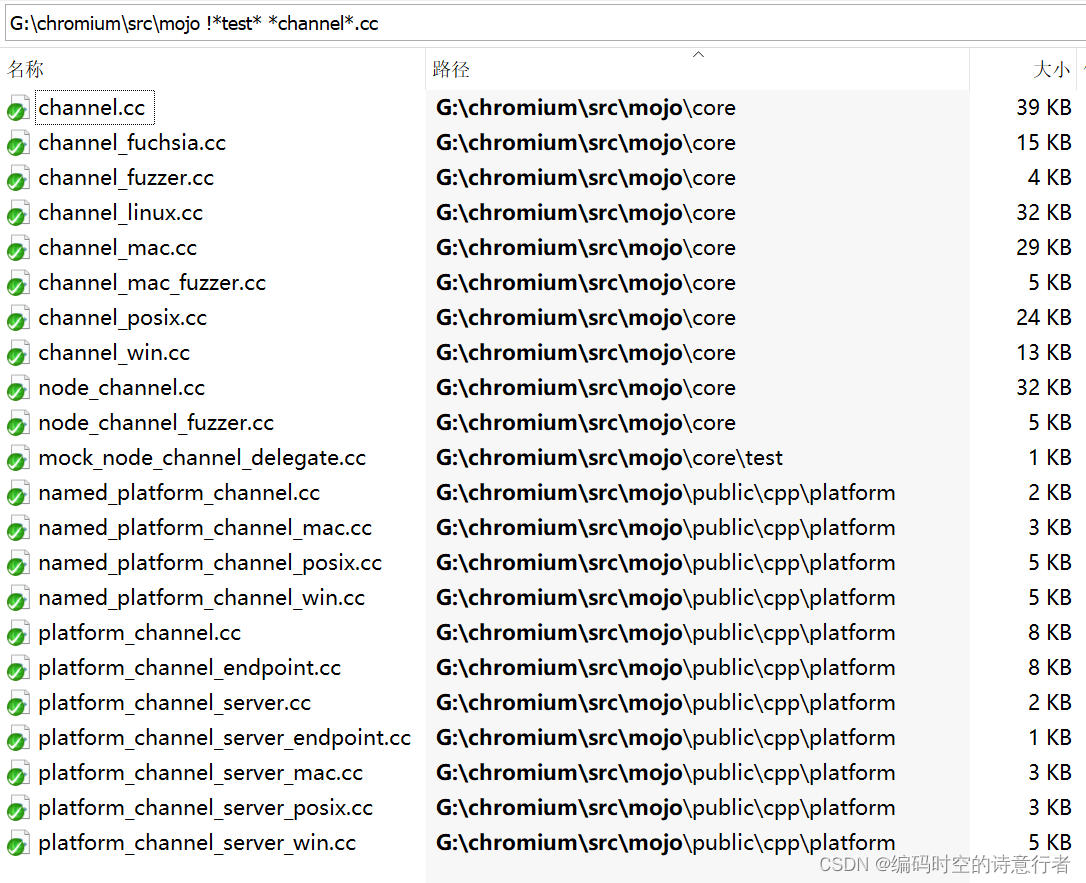Select the node_channel.cc file name
This screenshot has width=1086, height=883.
tap(122, 387)
